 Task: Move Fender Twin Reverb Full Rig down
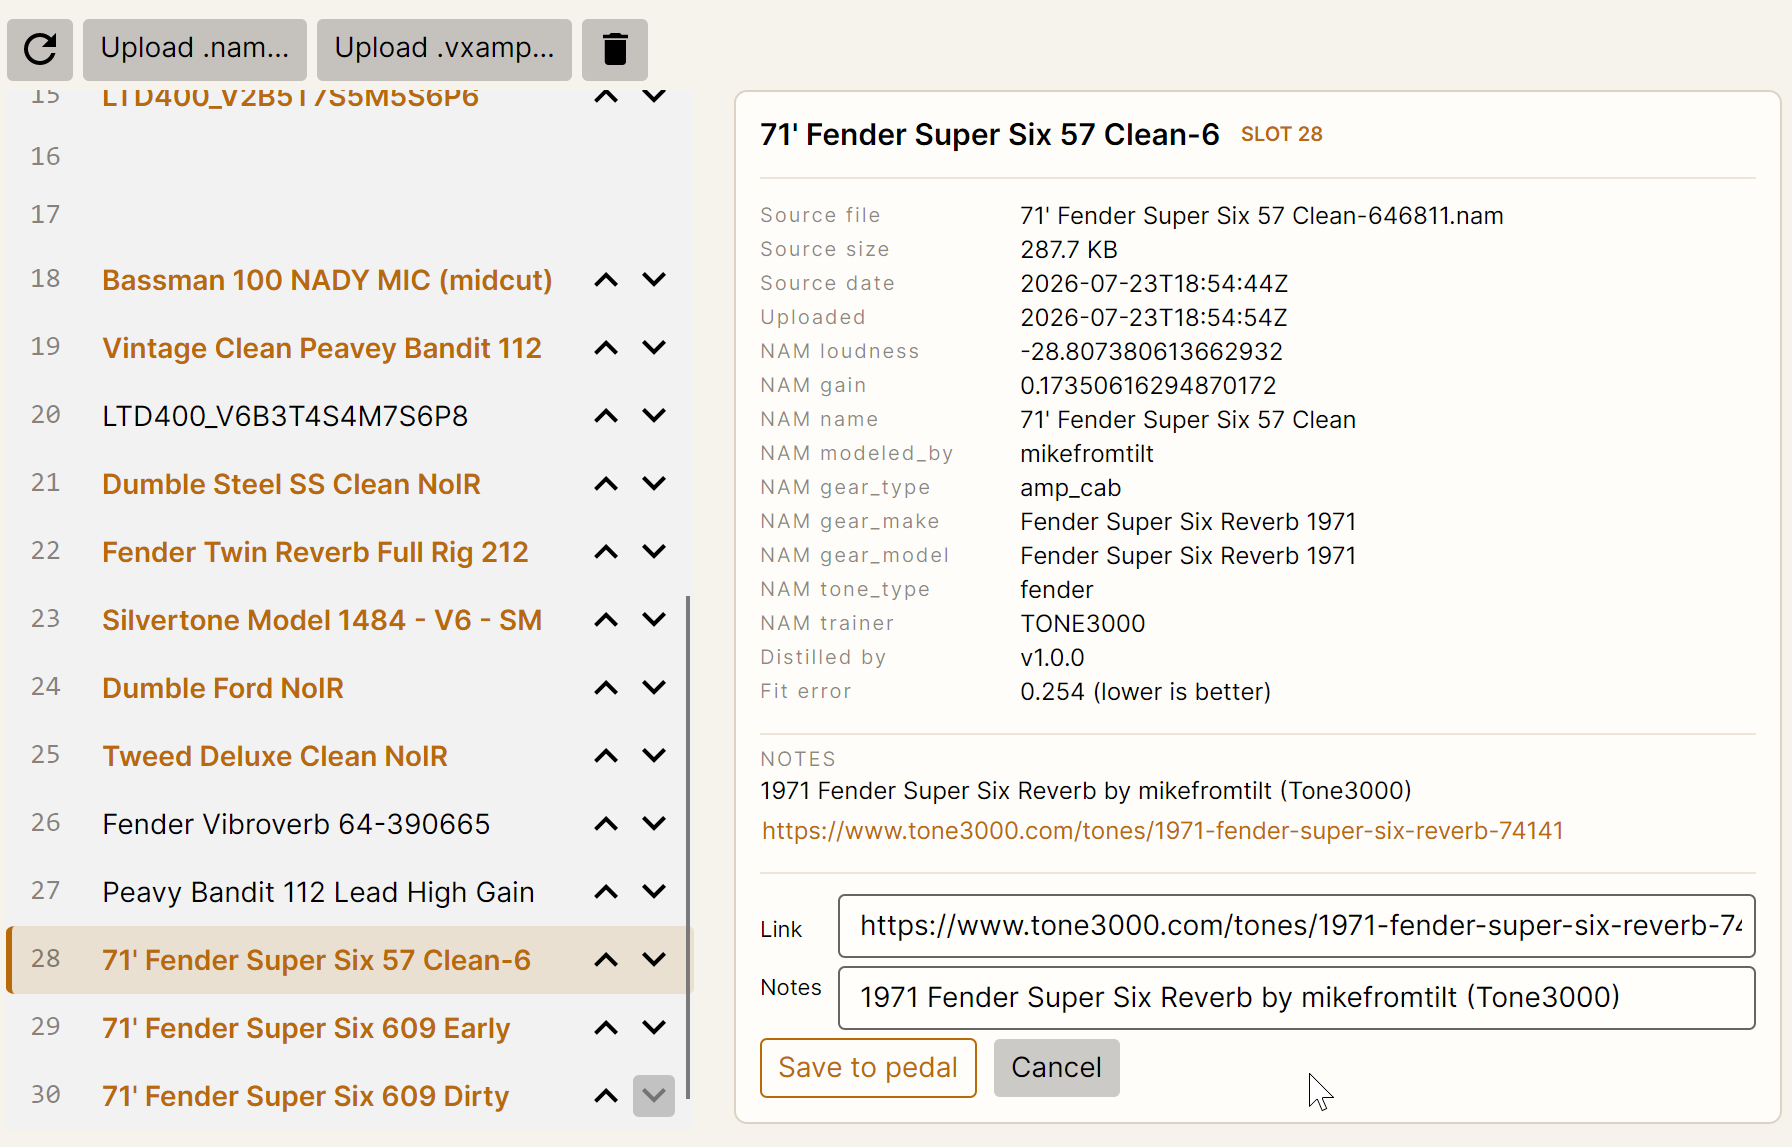point(654,552)
